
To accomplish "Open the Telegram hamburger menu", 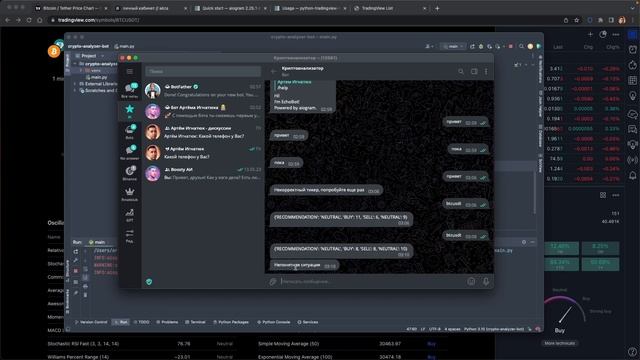I will (x=129, y=71).
